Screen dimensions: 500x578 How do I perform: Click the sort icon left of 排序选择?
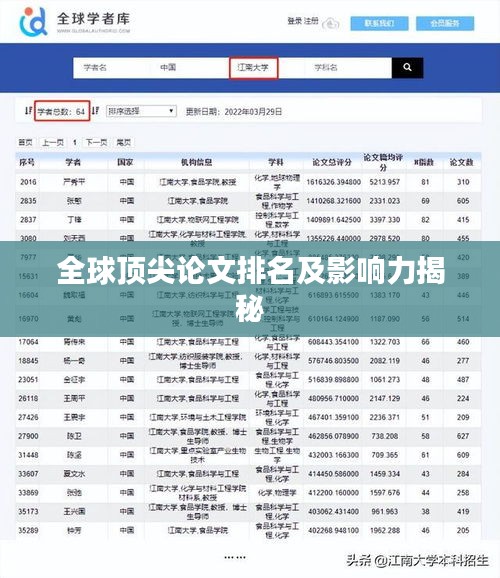pos(96,110)
